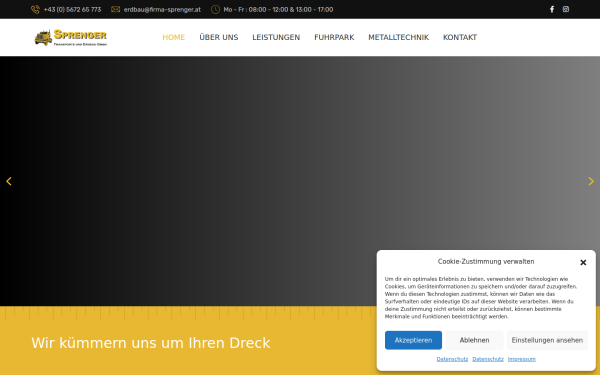Follow the Impressum link
This screenshot has width=600, height=375.
tap(522, 359)
